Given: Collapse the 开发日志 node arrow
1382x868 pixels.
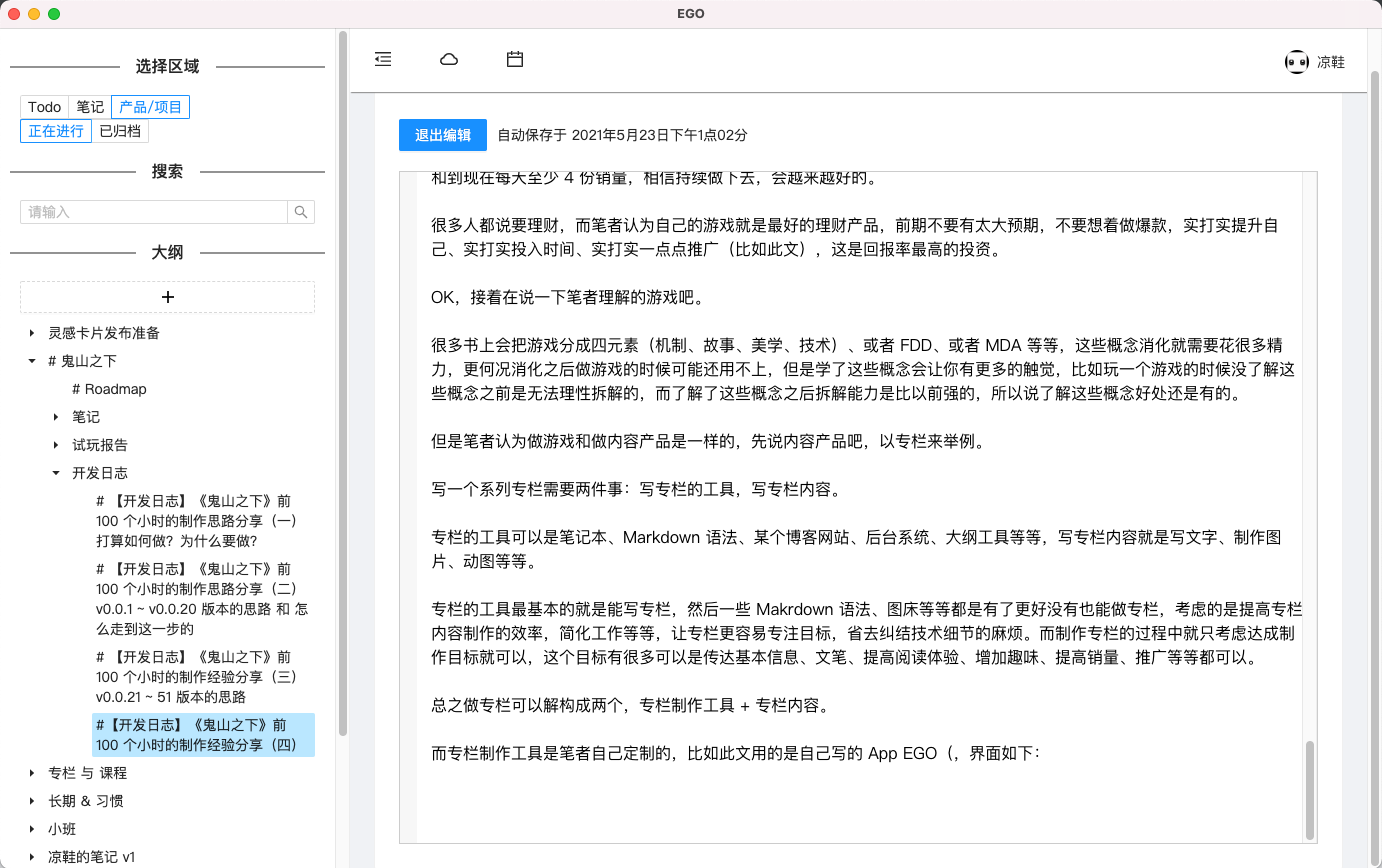Looking at the screenshot, I should click(57, 473).
